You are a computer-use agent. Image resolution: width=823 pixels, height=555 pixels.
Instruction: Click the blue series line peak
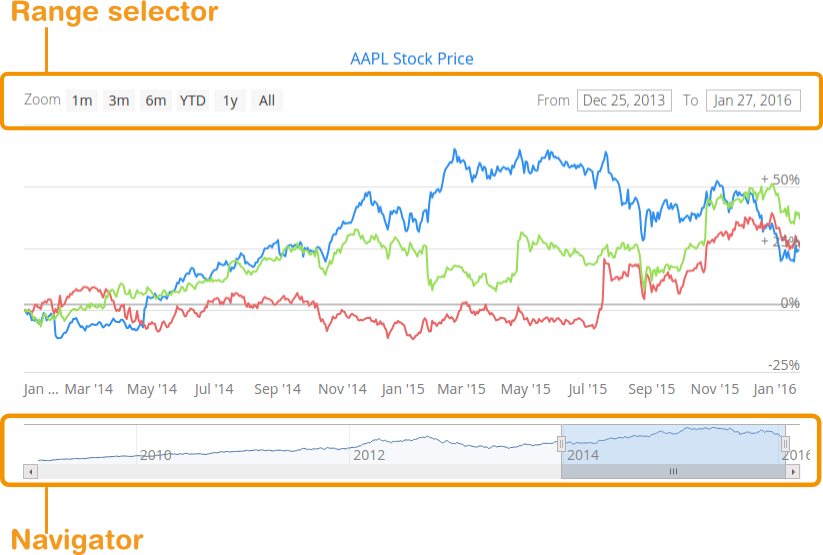pos(455,152)
